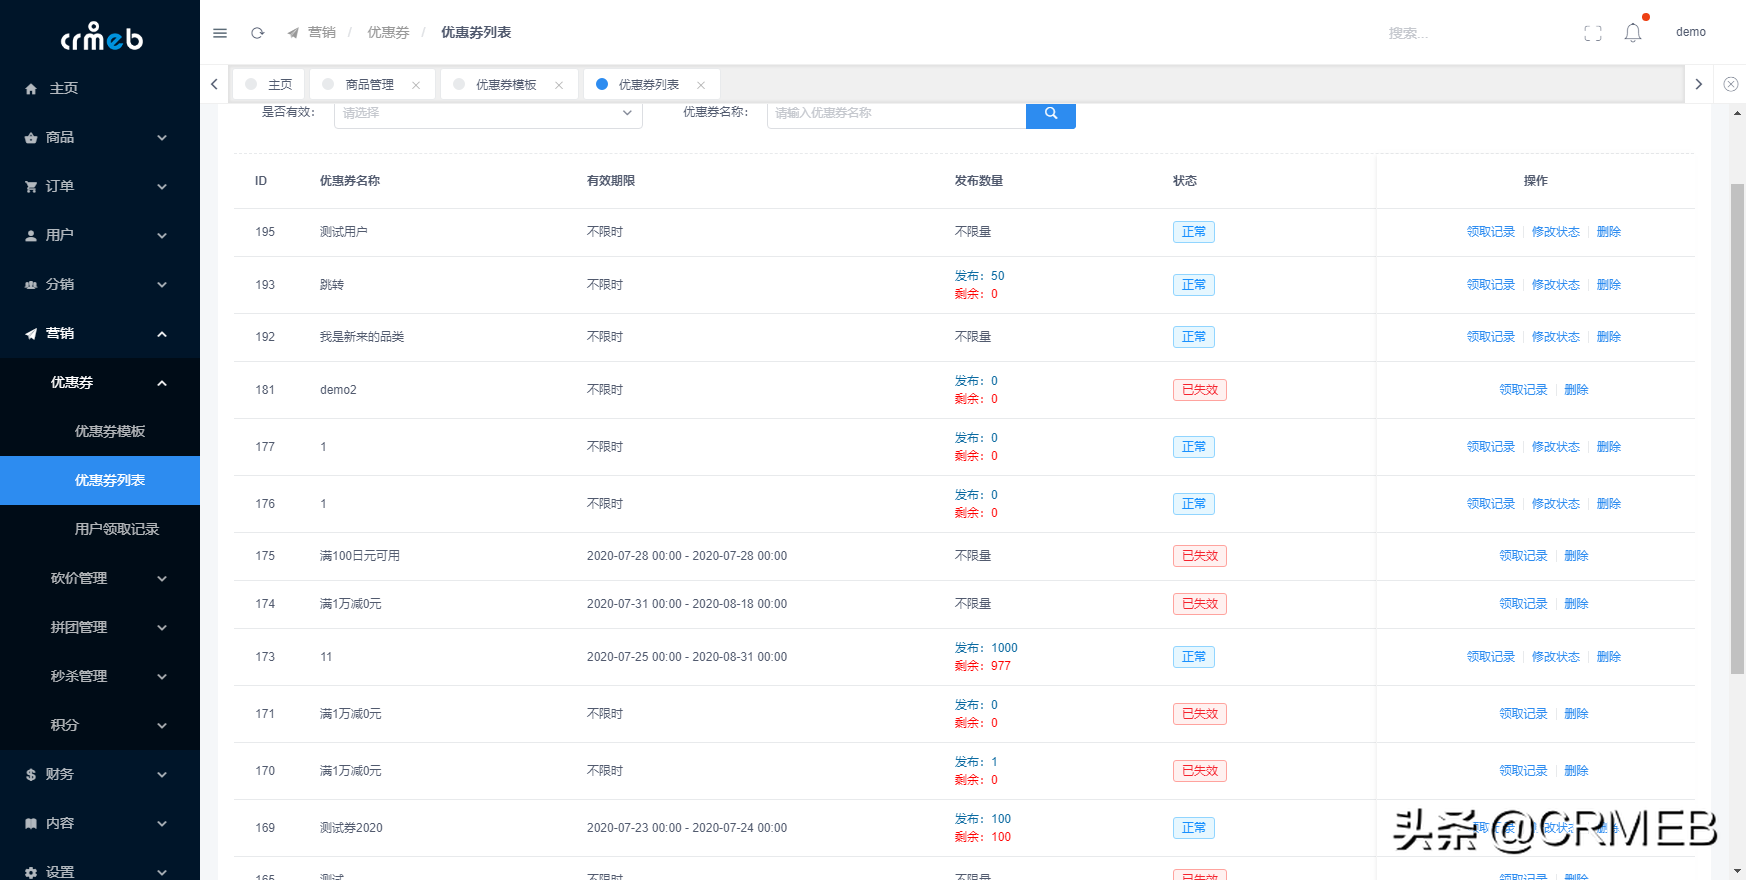
Task: Open 优惠券模板 in the sidebar
Action: [100, 431]
